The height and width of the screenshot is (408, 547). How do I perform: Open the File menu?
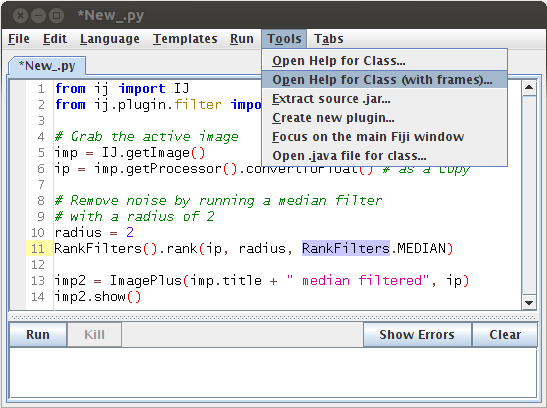19,39
